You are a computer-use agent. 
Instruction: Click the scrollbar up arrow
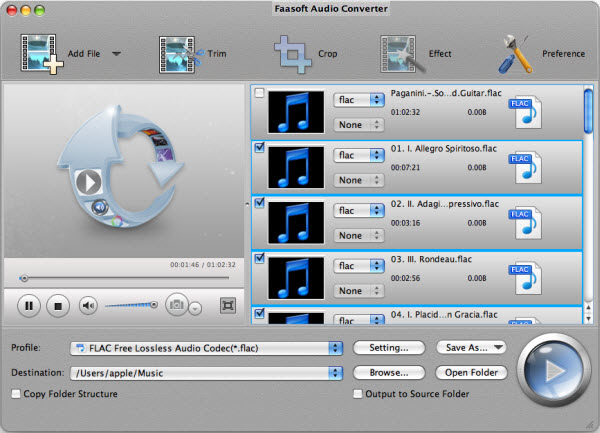coord(589,308)
